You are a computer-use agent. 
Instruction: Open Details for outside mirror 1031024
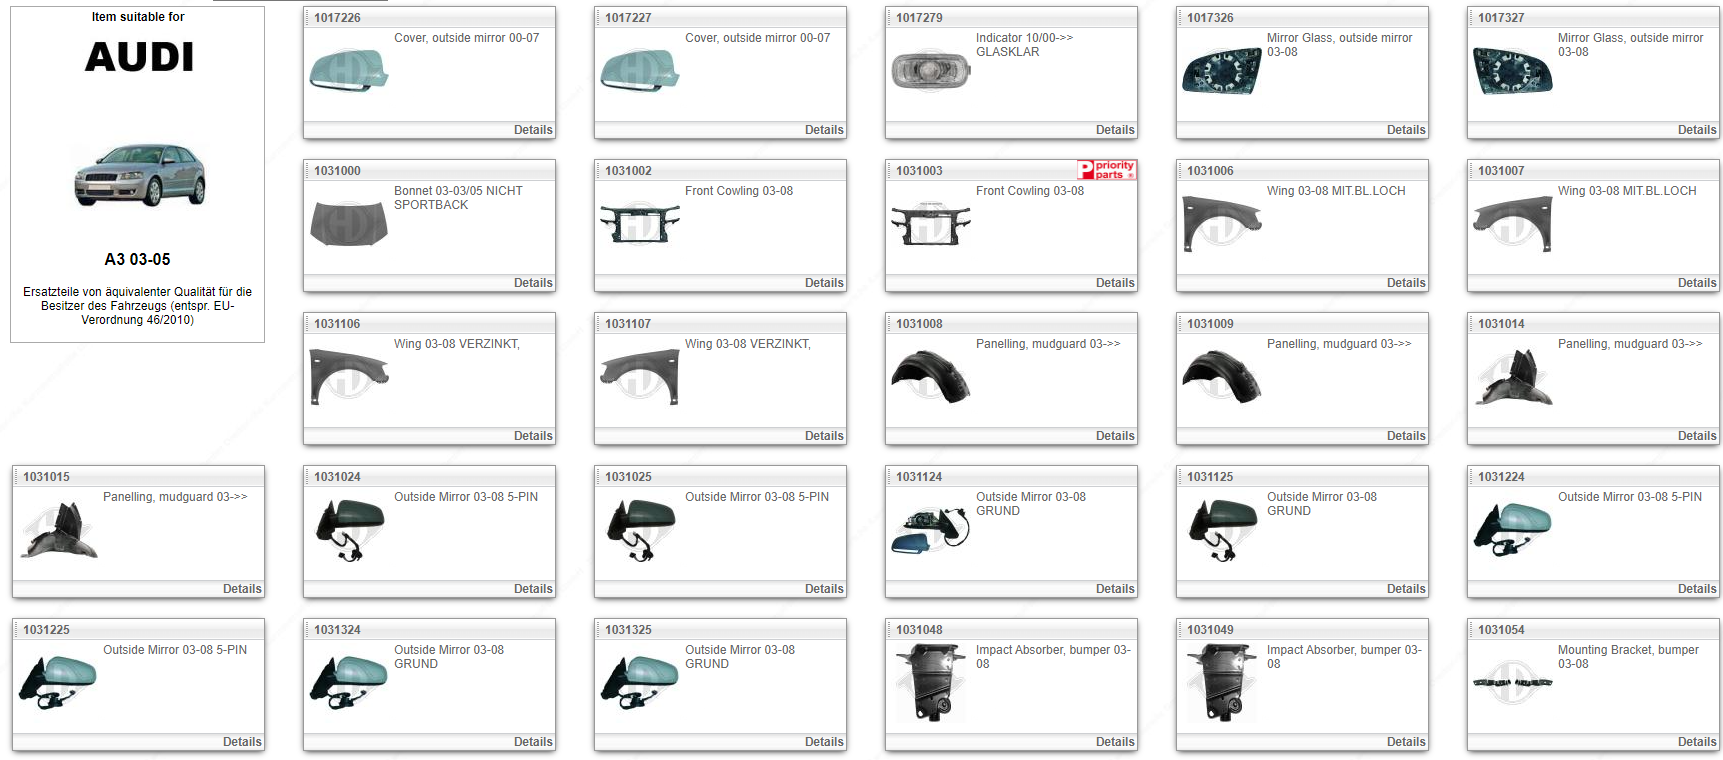[533, 589]
